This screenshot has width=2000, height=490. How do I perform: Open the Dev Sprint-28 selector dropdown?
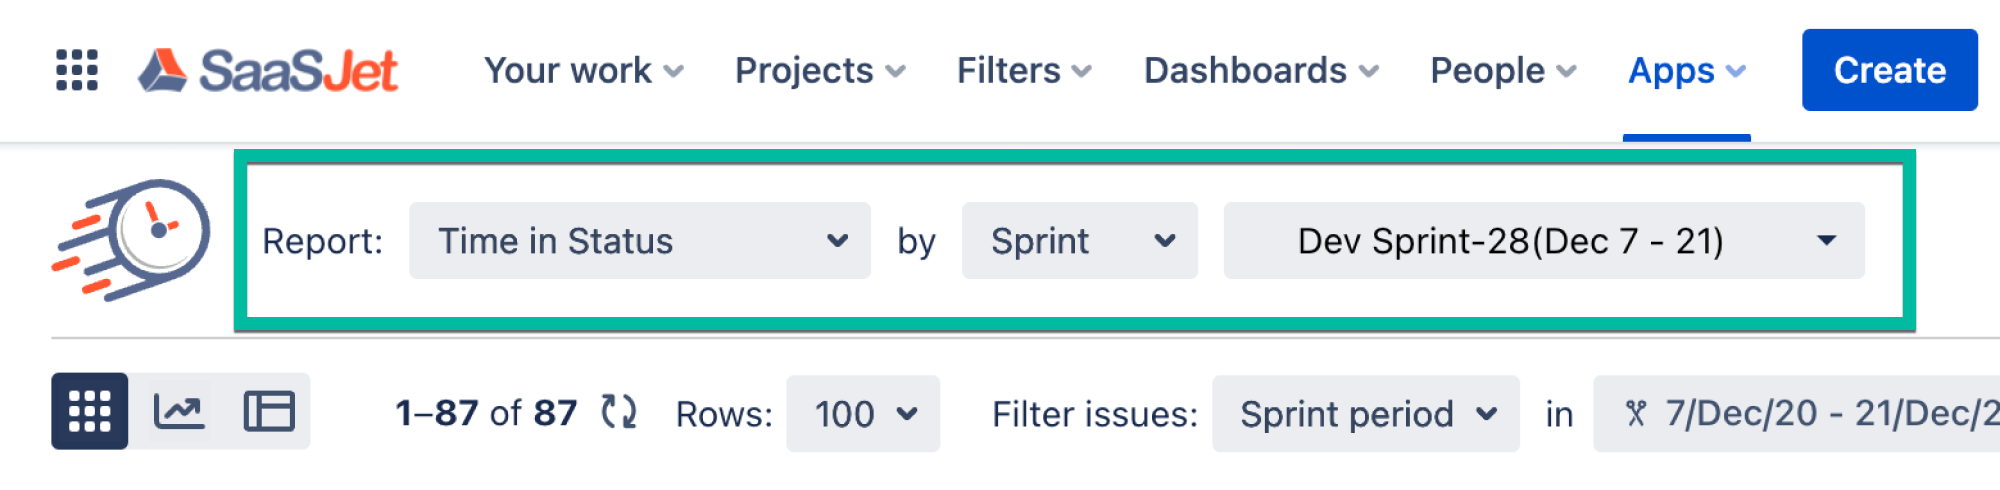pos(1543,241)
